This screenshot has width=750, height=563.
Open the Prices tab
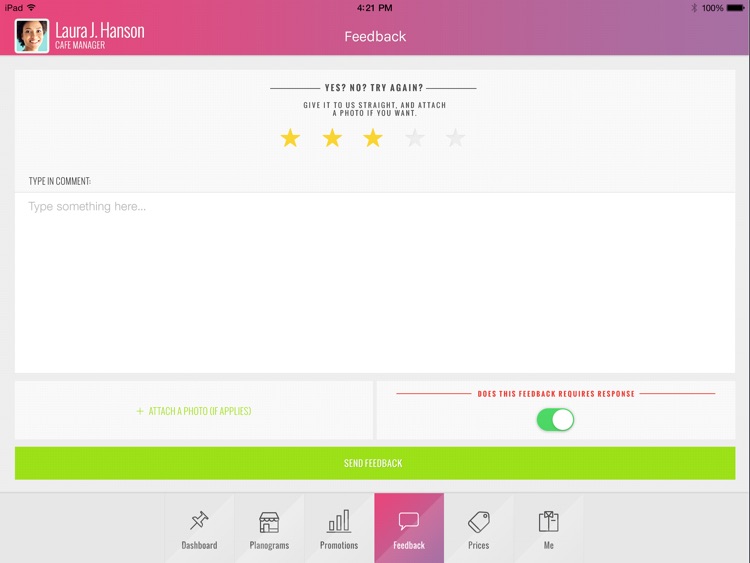pos(479,528)
